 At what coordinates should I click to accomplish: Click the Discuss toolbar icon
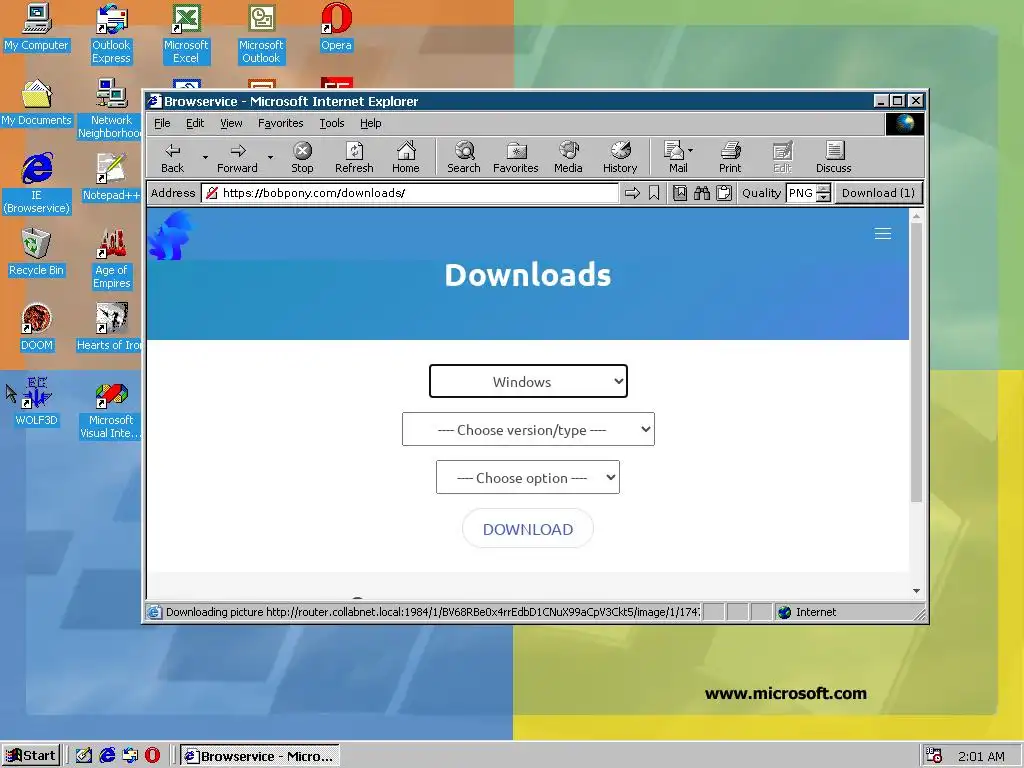pyautogui.click(x=833, y=157)
